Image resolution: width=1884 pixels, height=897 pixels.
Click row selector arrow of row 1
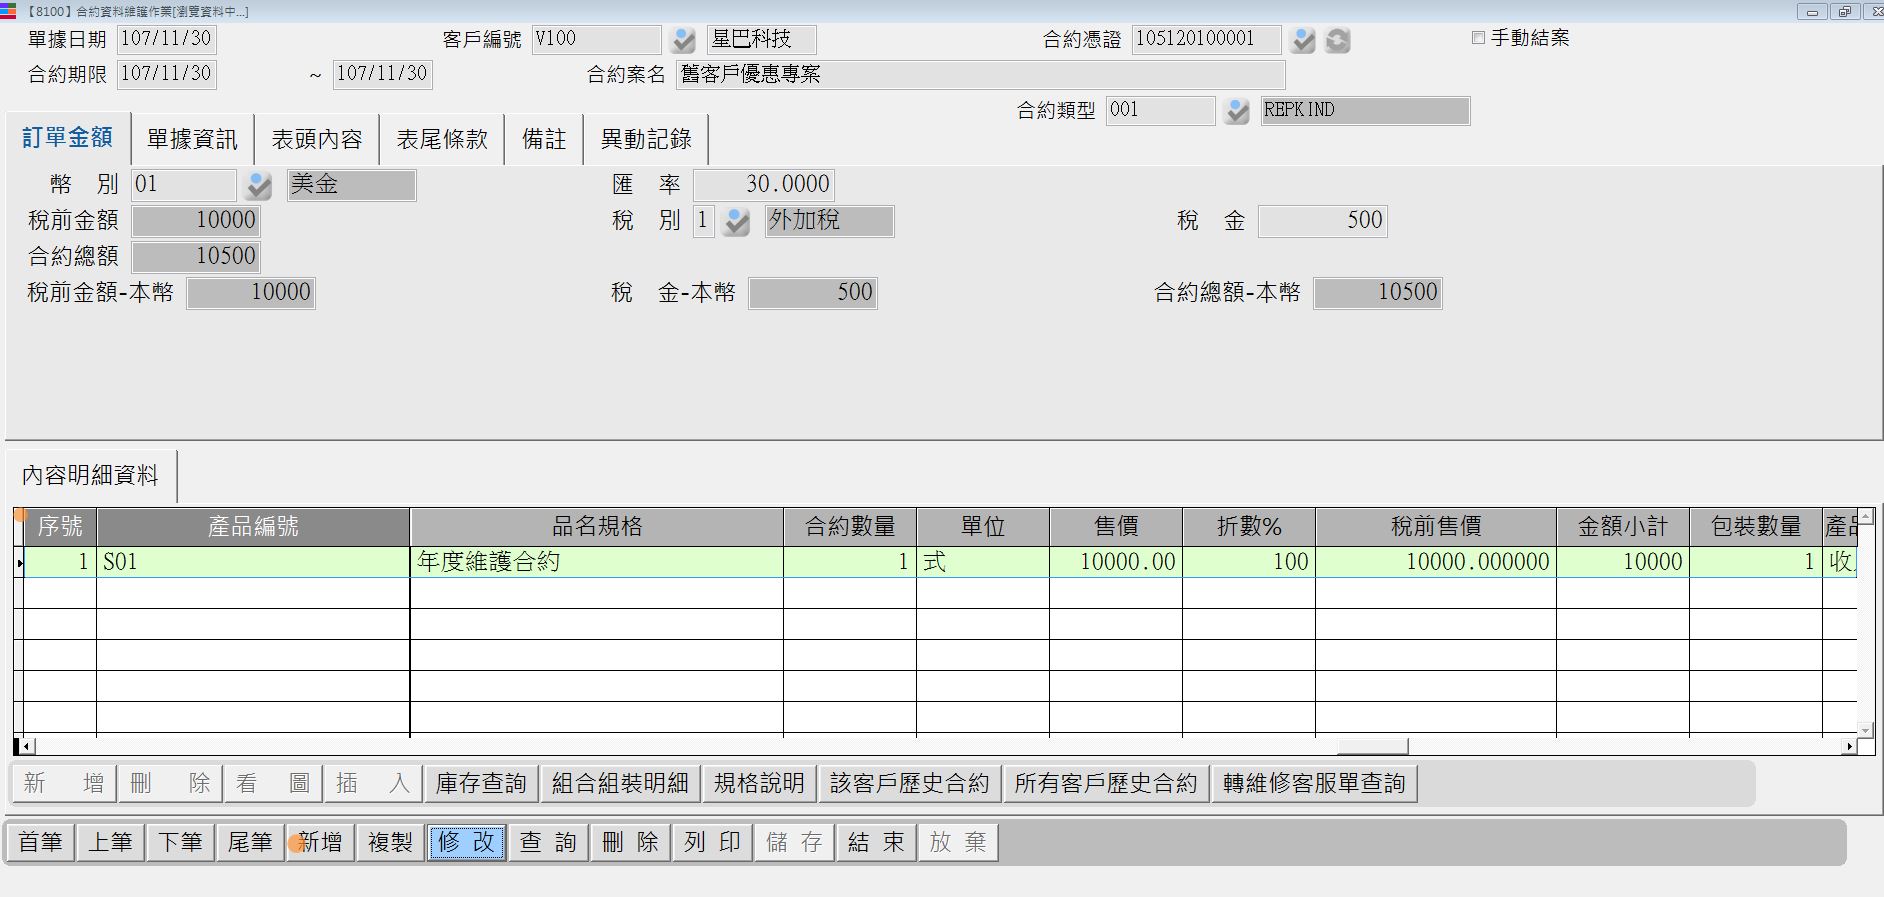pos(19,563)
